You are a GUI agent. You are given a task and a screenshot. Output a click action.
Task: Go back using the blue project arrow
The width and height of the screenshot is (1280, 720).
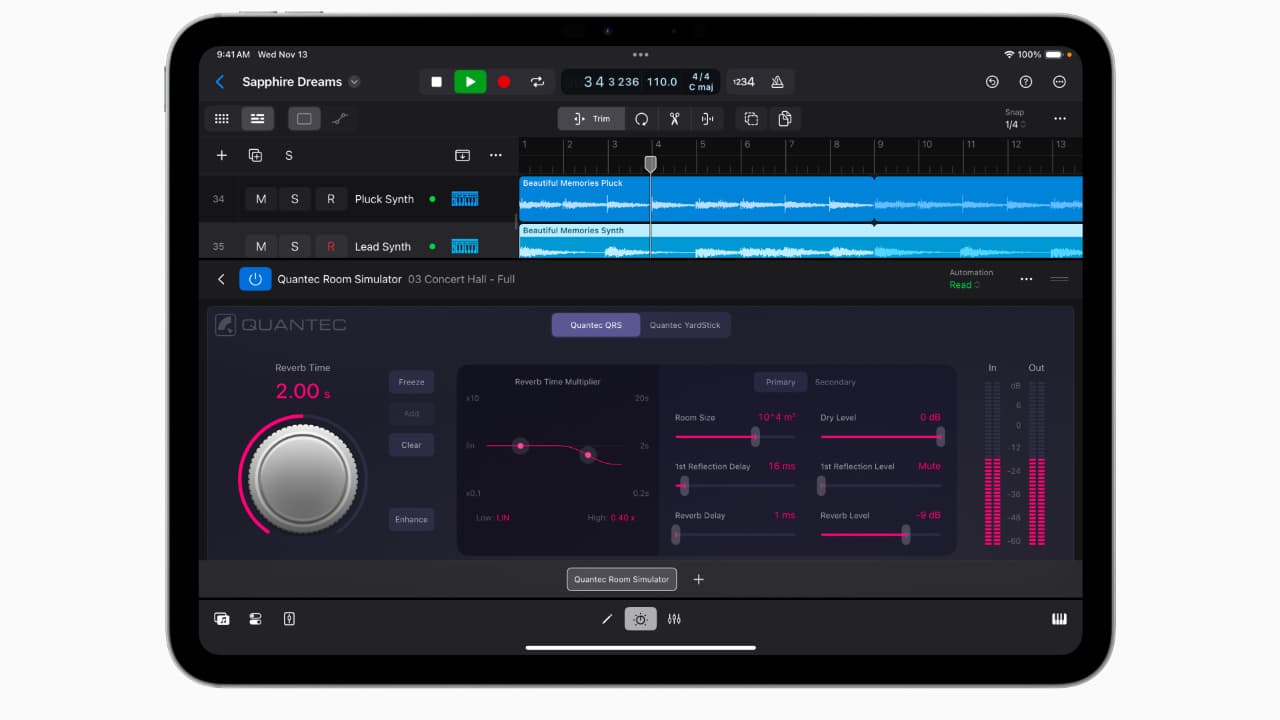pos(220,82)
